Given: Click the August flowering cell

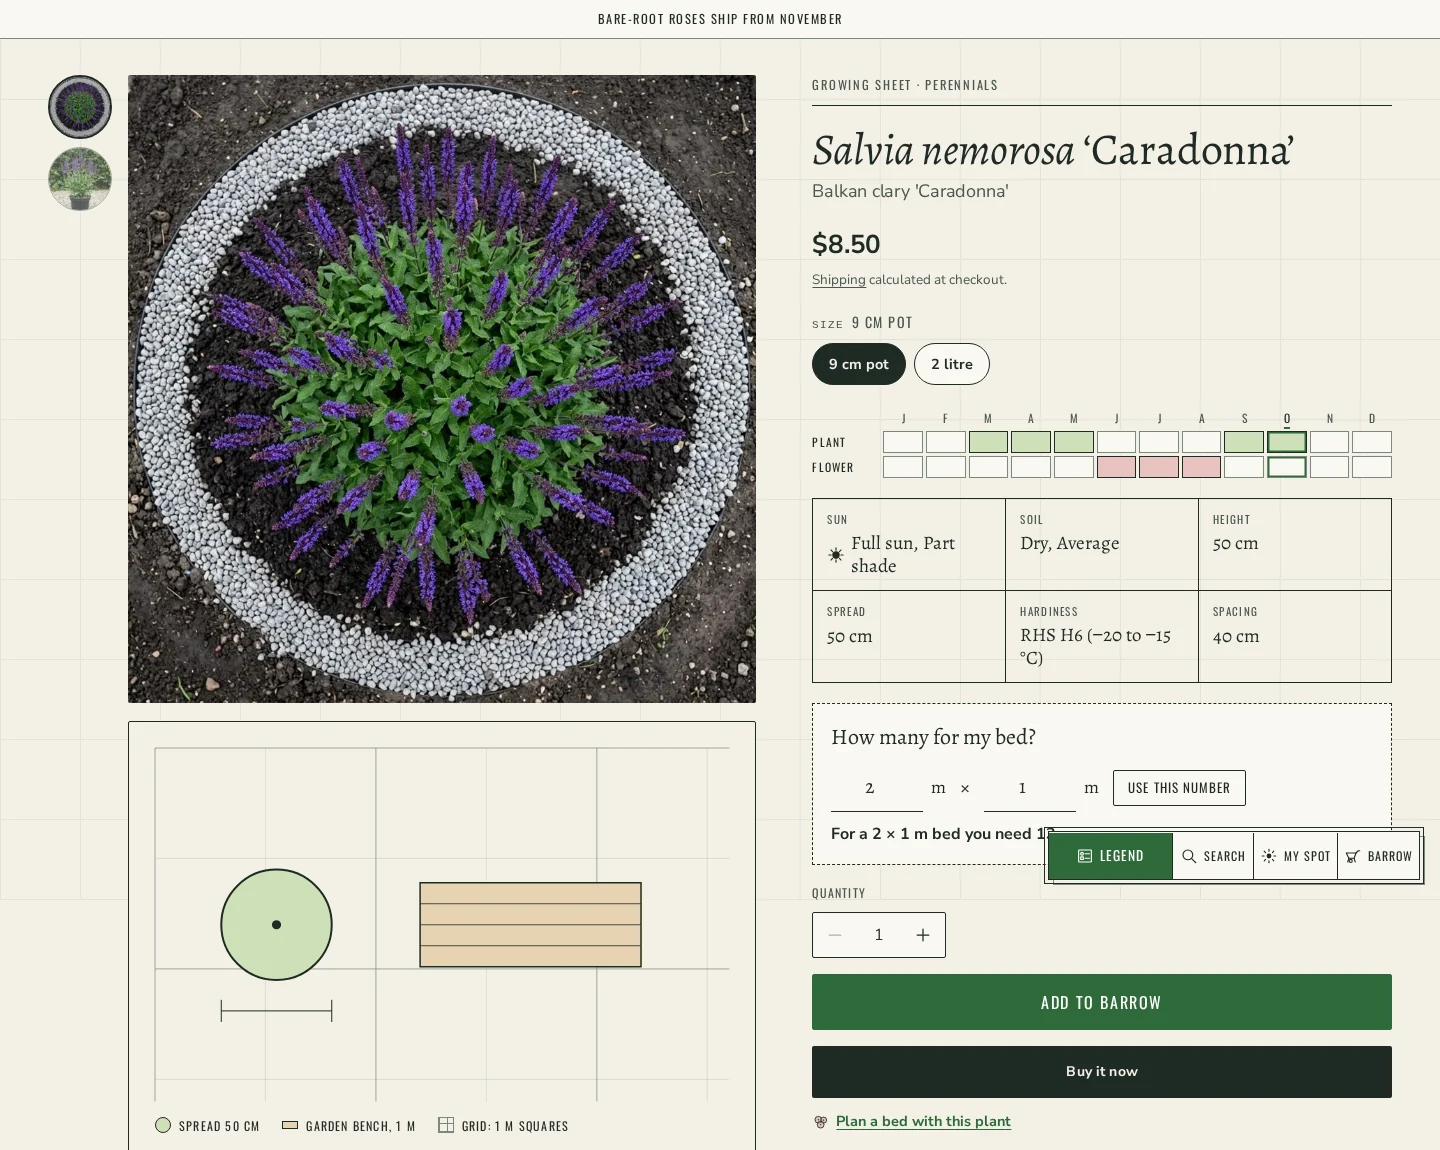Looking at the screenshot, I should coord(1202,467).
